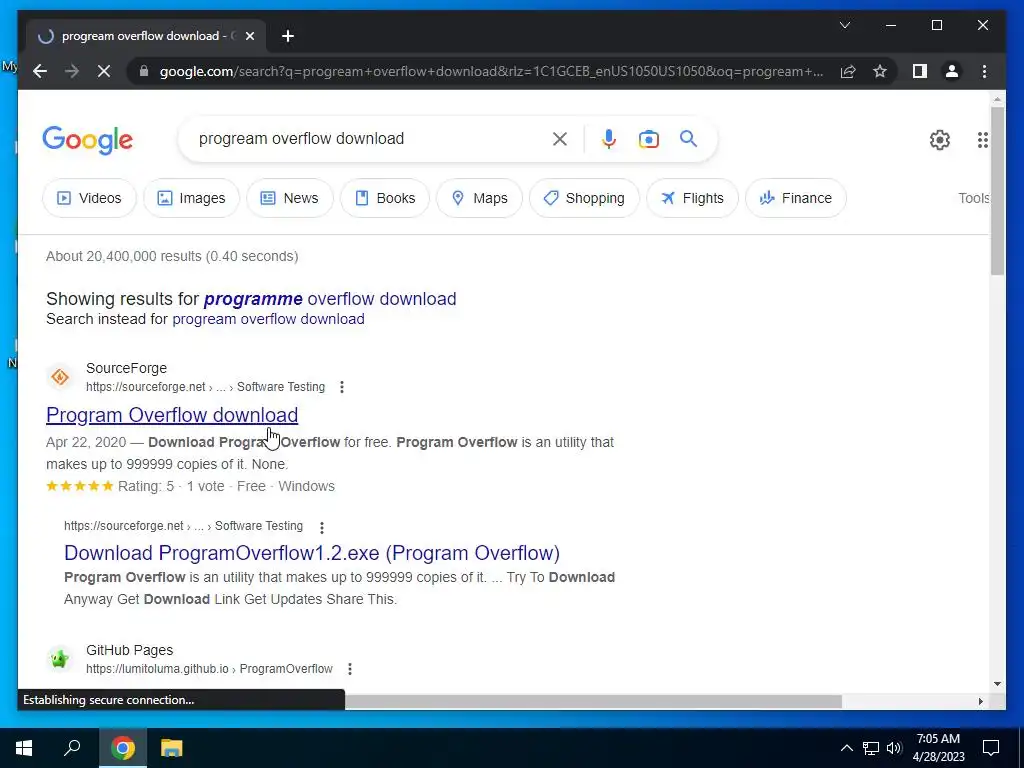Click the SourceForge favicon
Screen dimensions: 1024x768
[60, 377]
